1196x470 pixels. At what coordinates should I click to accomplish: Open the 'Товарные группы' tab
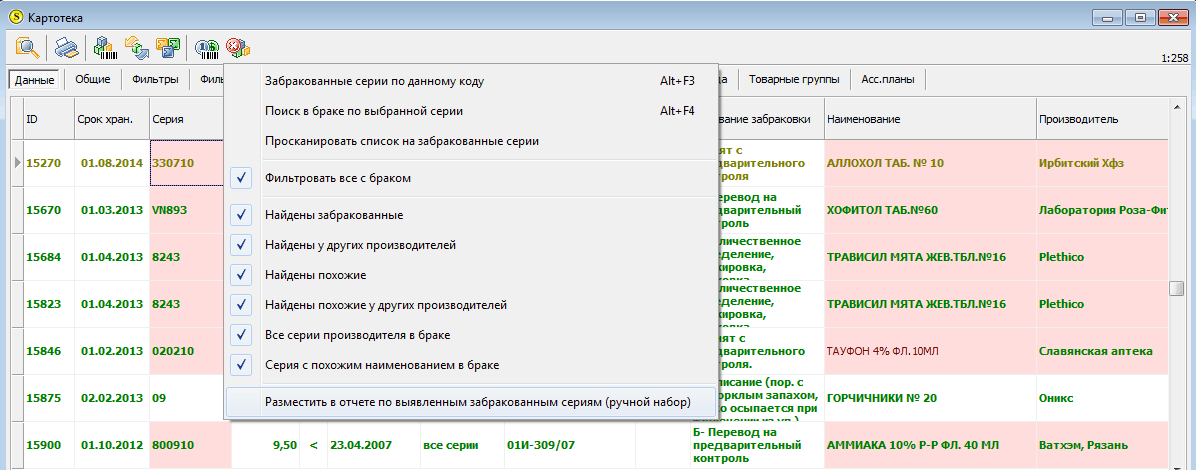coord(794,79)
